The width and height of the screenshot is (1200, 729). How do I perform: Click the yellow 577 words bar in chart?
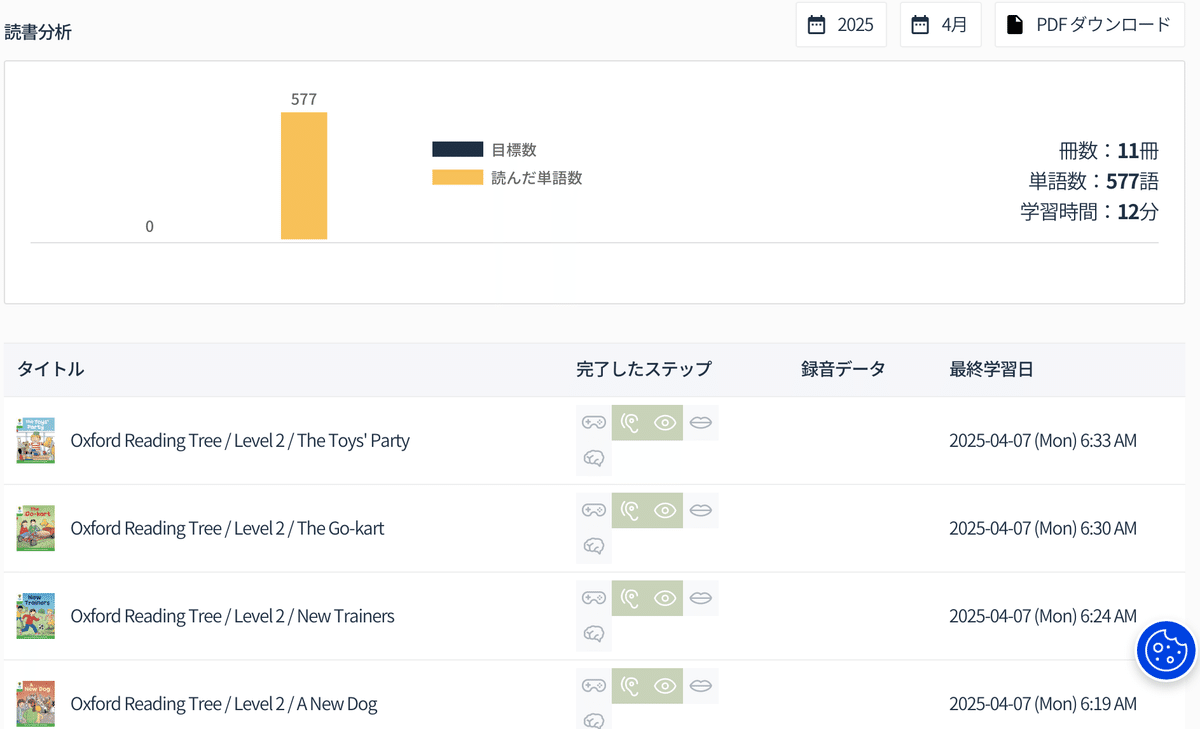(x=304, y=176)
